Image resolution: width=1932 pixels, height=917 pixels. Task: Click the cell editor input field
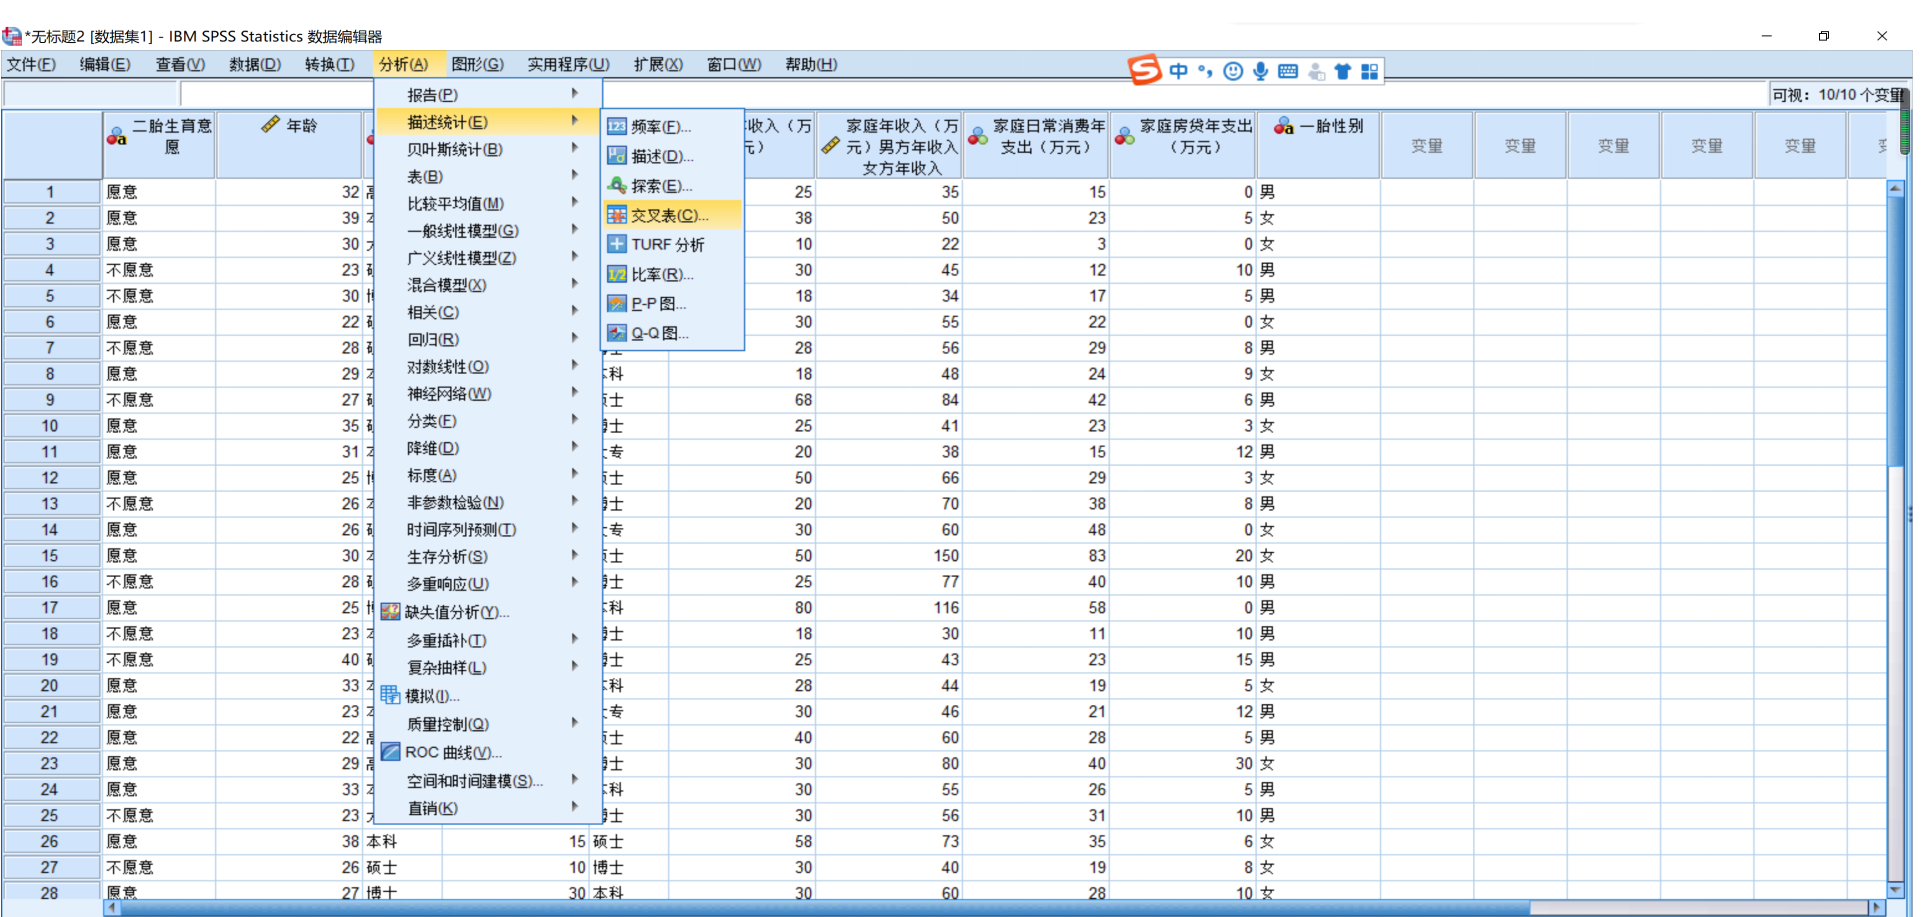click(x=972, y=94)
